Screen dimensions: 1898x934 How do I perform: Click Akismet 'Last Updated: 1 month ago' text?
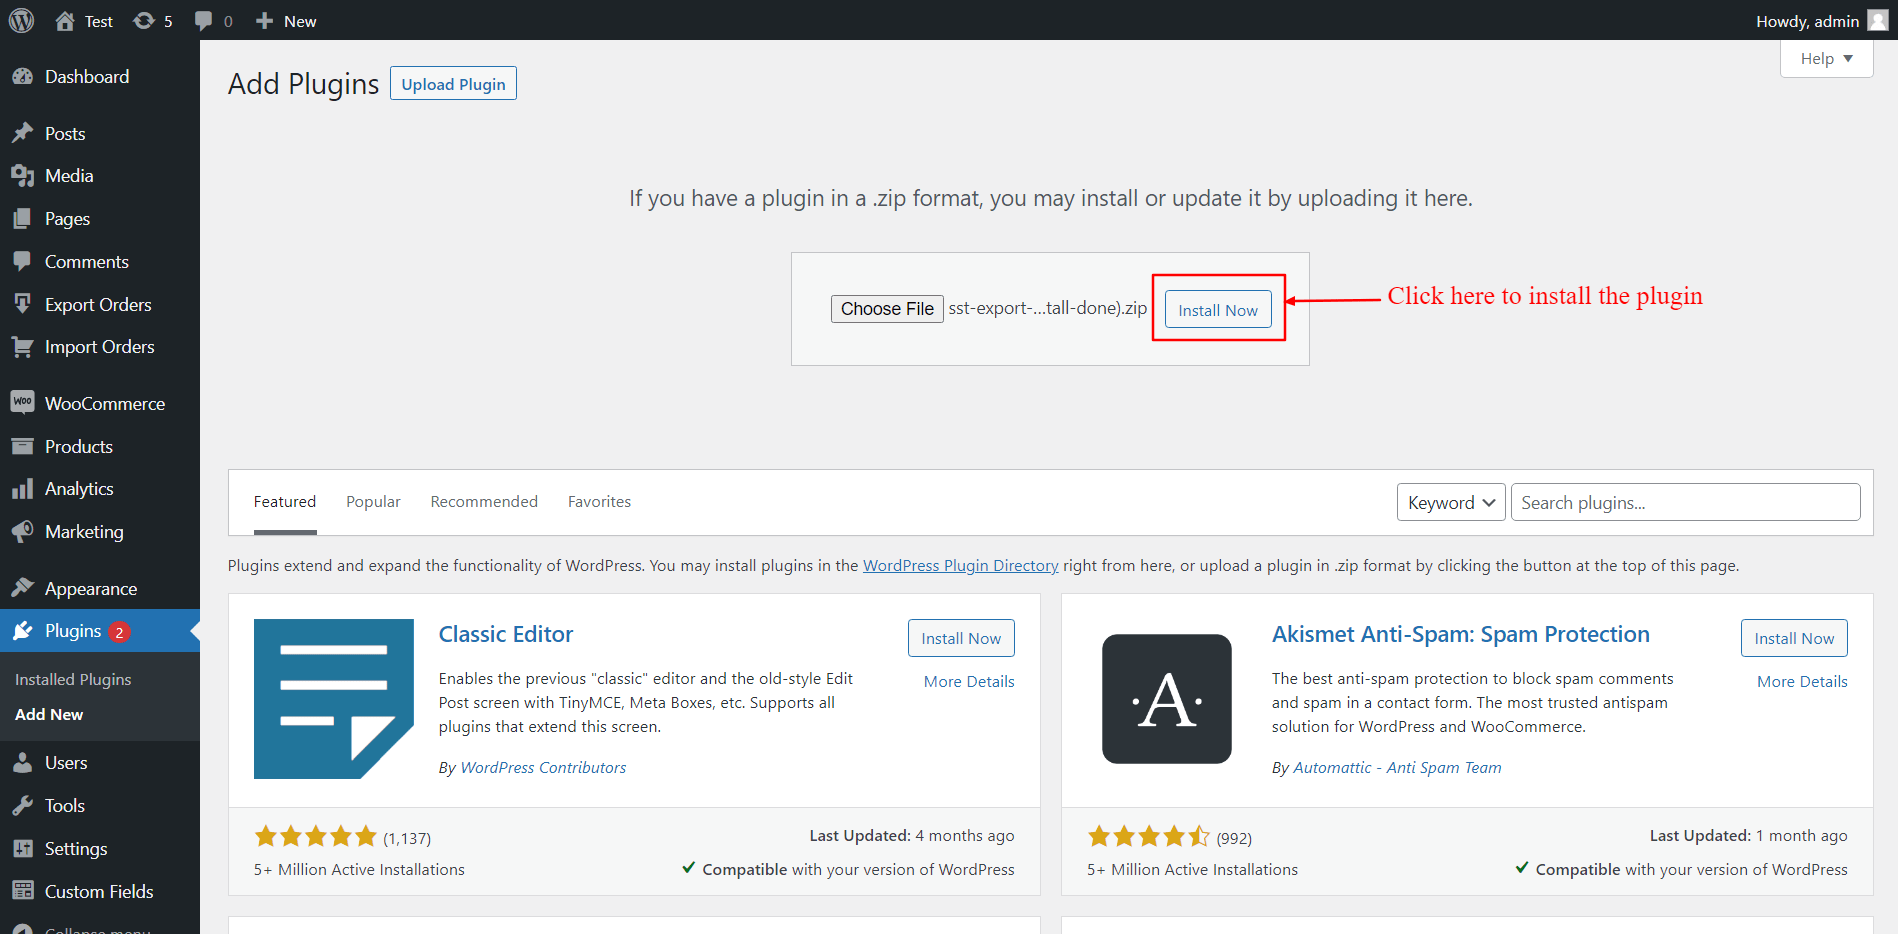[x=1748, y=836]
